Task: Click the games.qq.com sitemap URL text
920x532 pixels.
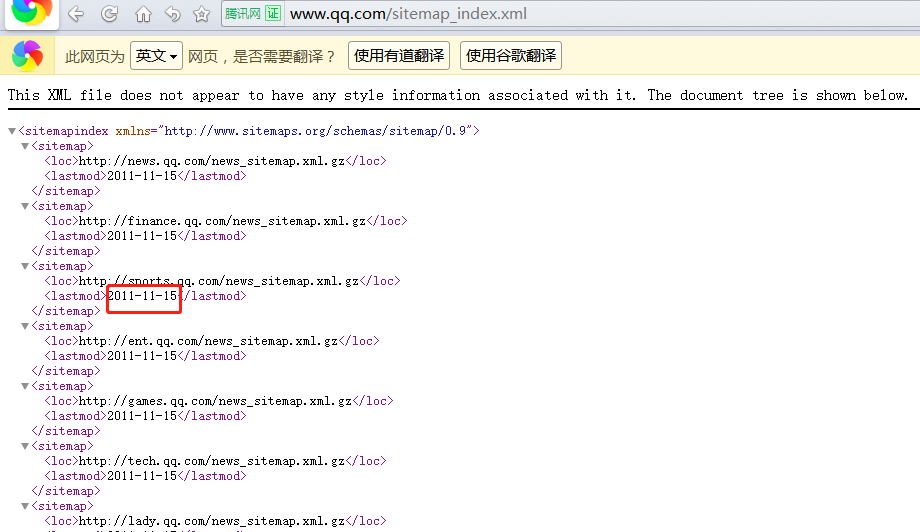Action: pos(215,401)
